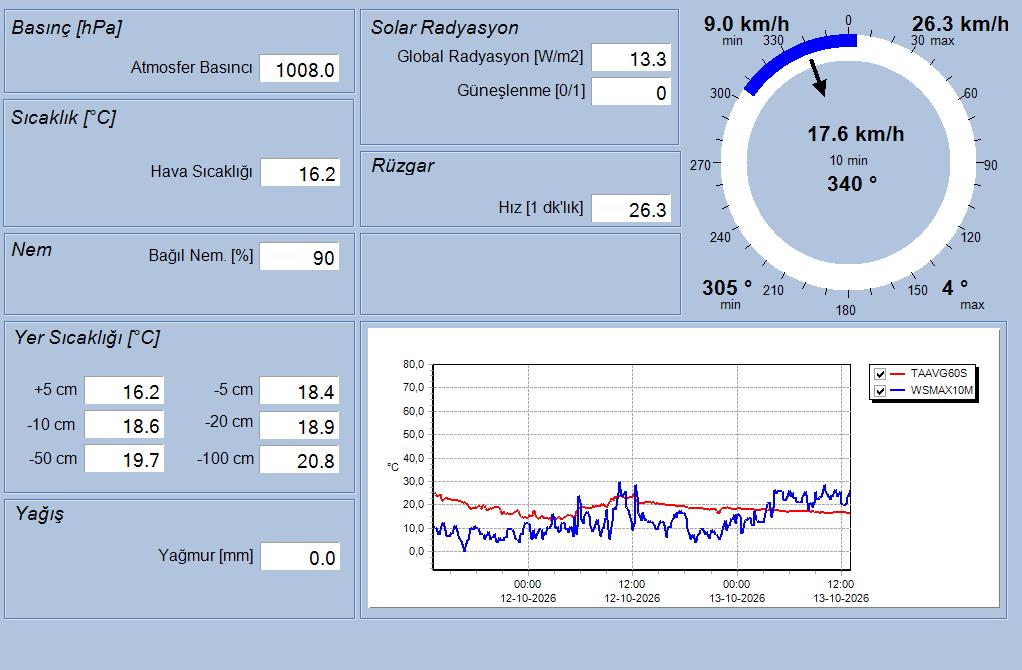Click the TAAVG60S legend label
The image size is (1022, 670).
(939, 373)
